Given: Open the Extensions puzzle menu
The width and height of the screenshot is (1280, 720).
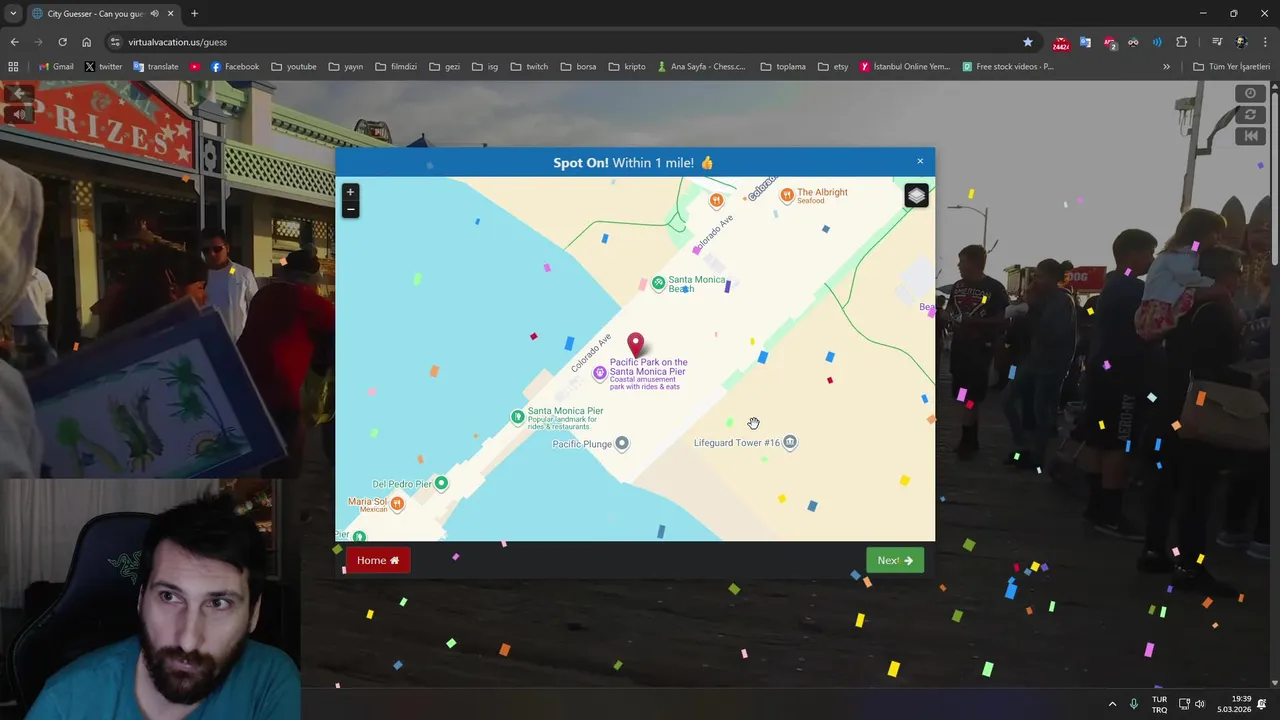Looking at the screenshot, I should coord(1181,42).
